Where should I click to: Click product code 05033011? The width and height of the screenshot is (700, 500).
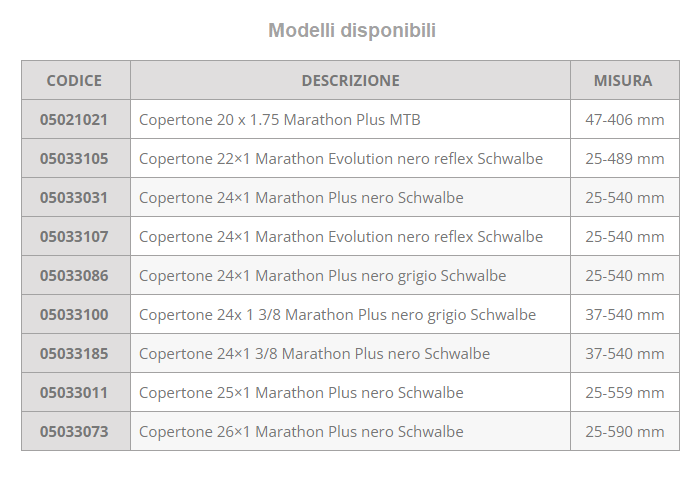coord(74,393)
